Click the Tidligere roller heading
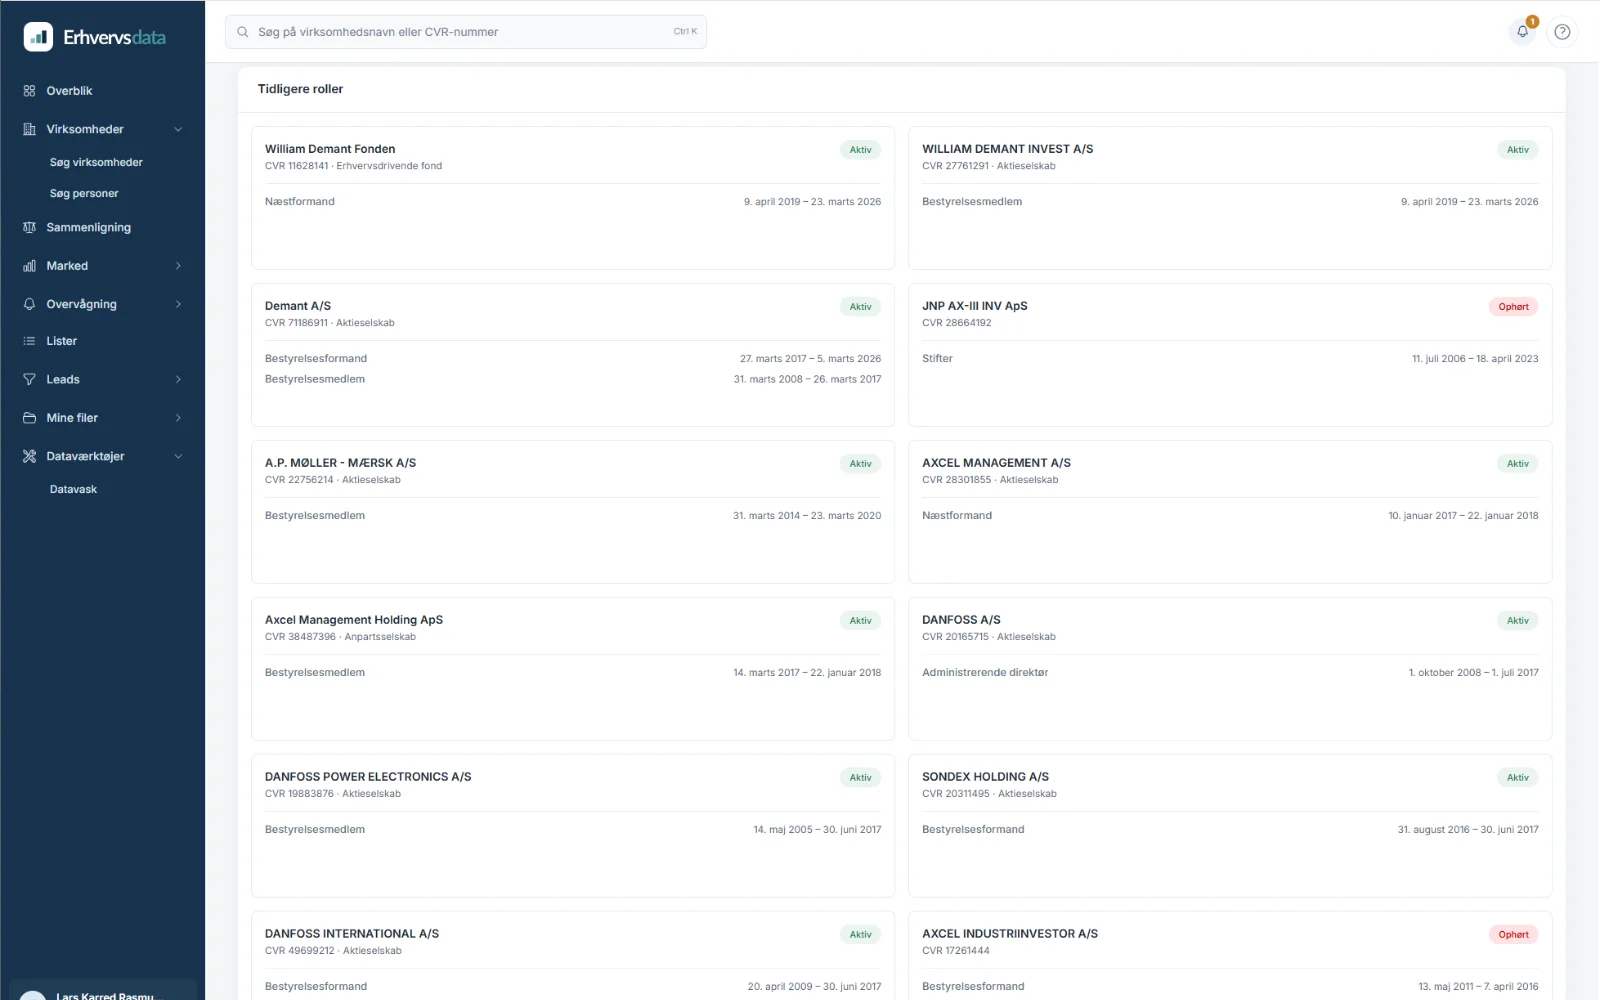The height and width of the screenshot is (1000, 1600). pyautogui.click(x=300, y=89)
